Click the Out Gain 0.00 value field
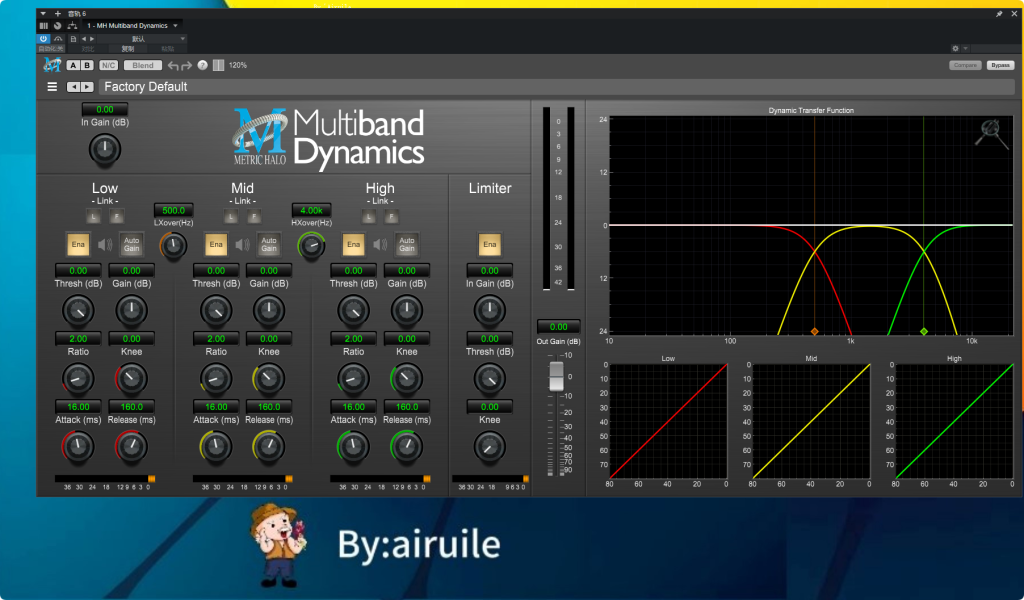The image size is (1024, 600). tap(558, 326)
